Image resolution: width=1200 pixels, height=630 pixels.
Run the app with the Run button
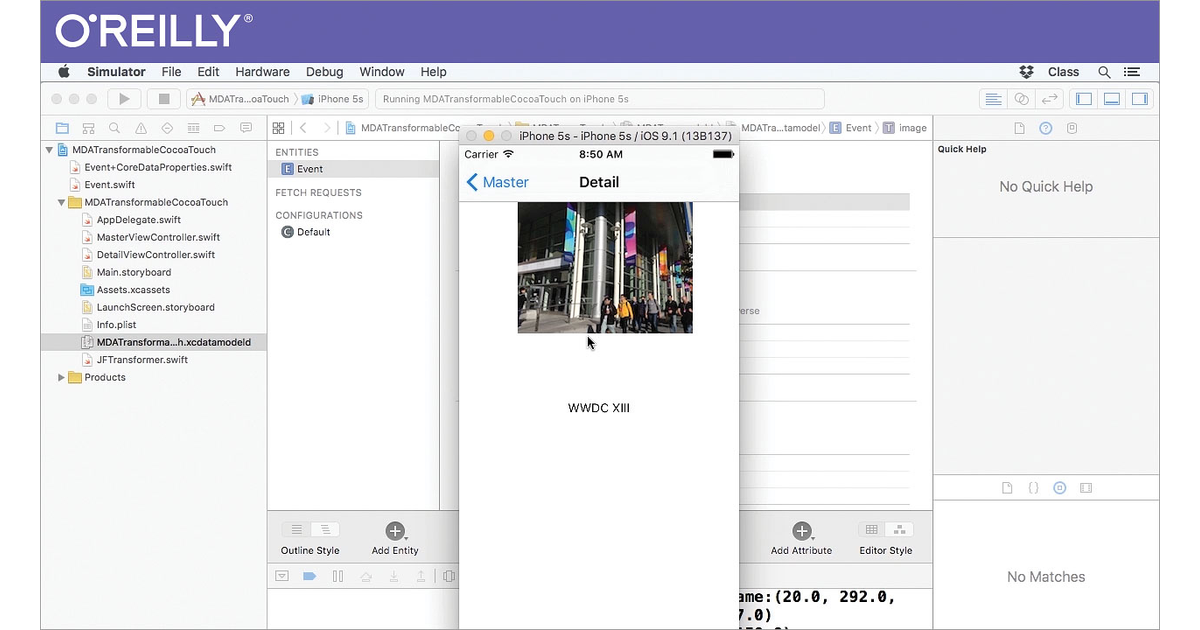coord(122,98)
